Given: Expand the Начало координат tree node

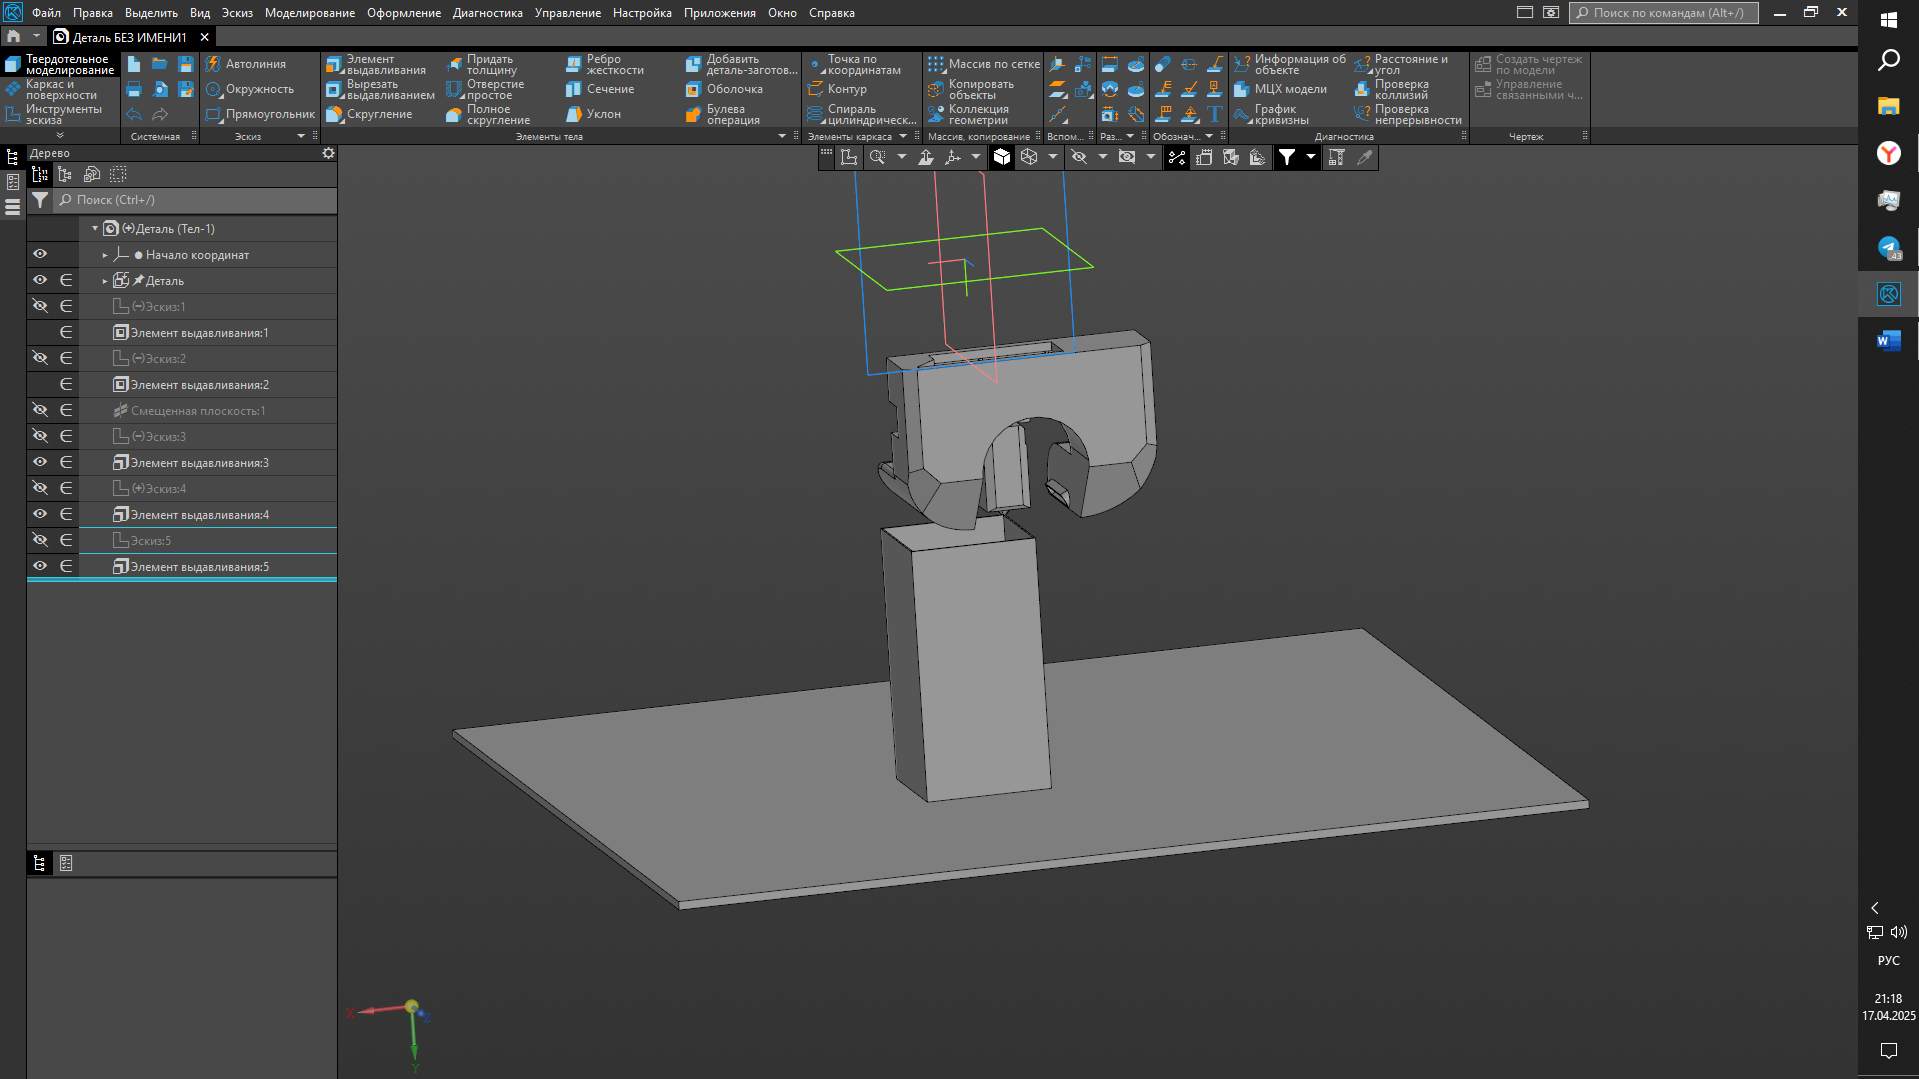Looking at the screenshot, I should [x=105, y=255].
